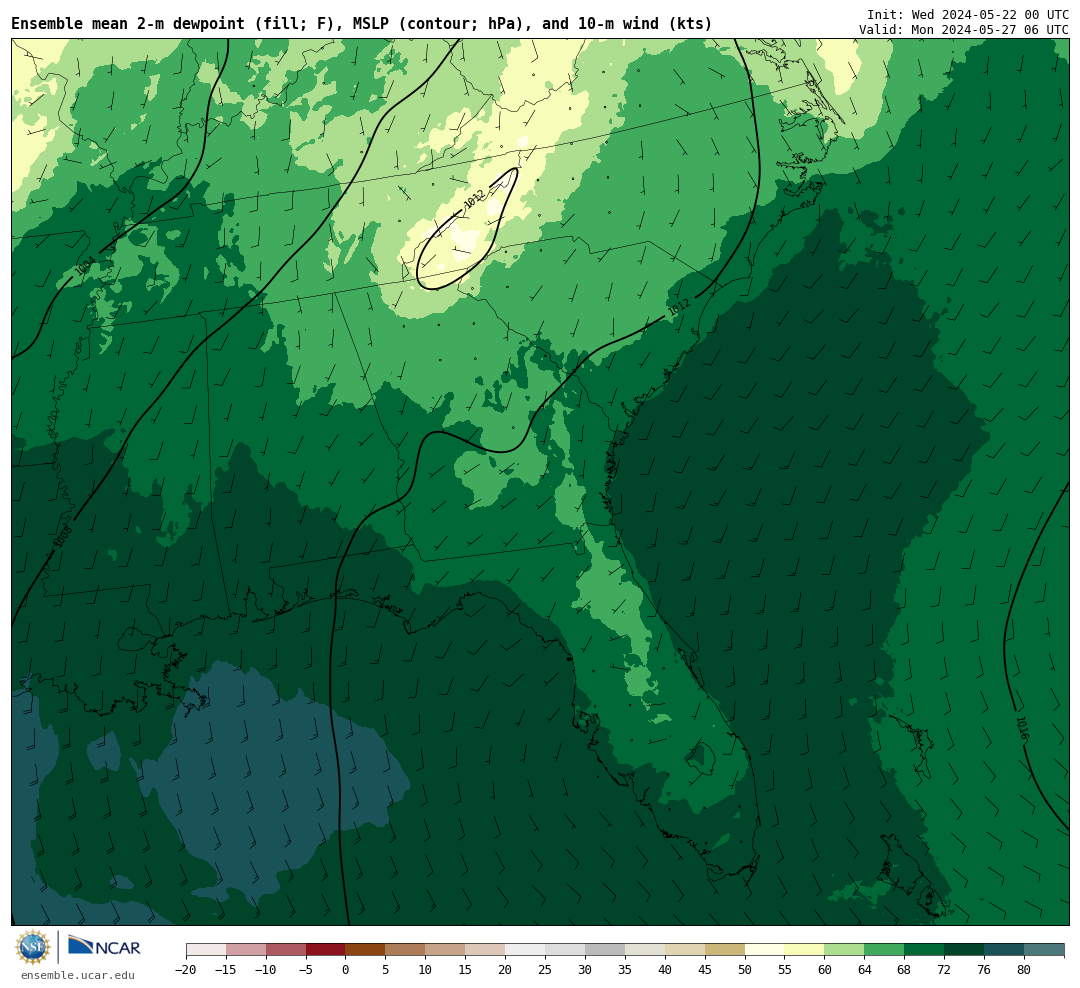Image resolution: width=1080 pixels, height=988 pixels.
Task: Pick the colorbar swatch between -15 and -10
Action: pos(246,950)
